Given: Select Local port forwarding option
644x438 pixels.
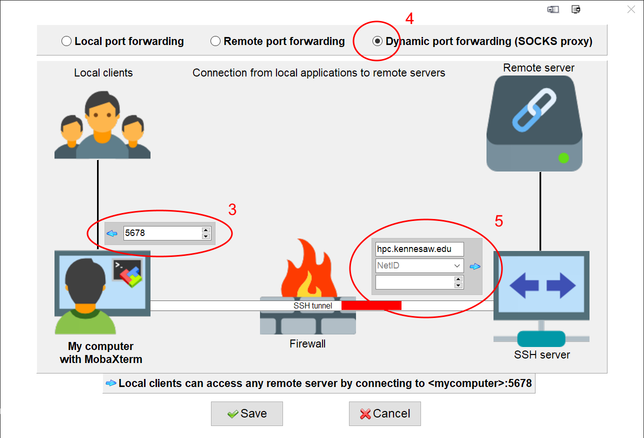Looking at the screenshot, I should [x=67, y=42].
